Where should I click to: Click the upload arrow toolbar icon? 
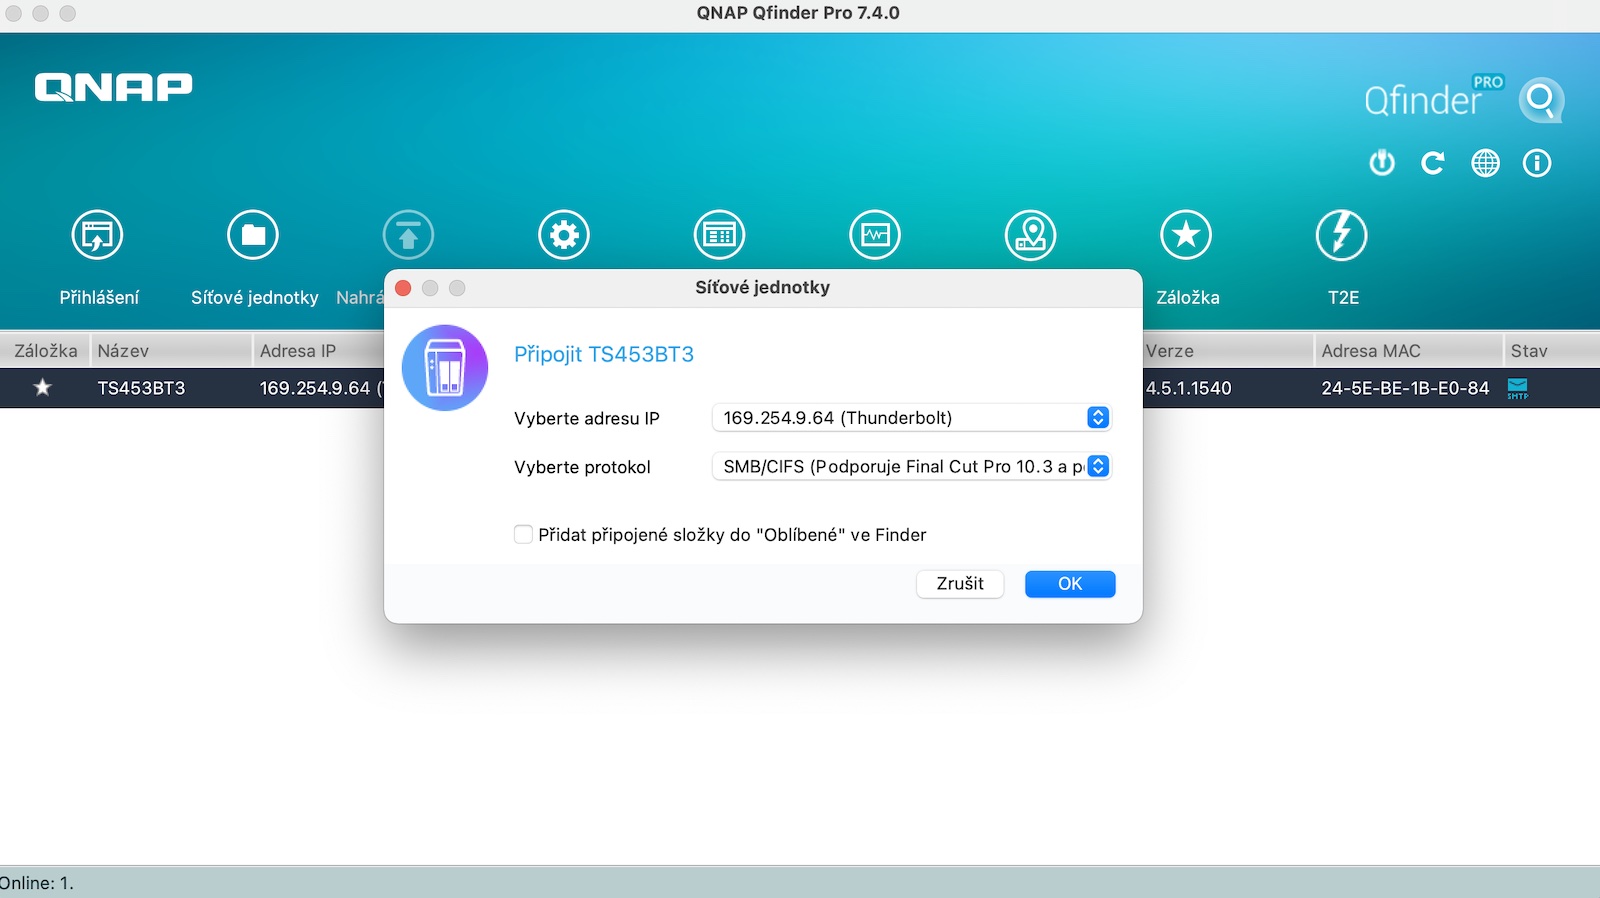coord(408,235)
